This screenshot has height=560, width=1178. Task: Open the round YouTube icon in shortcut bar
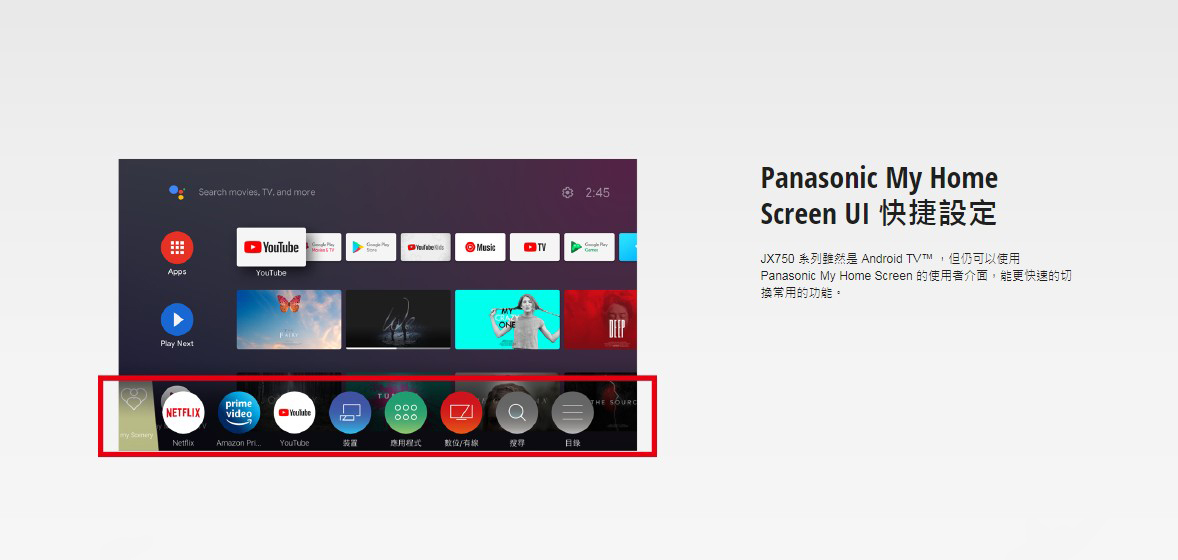click(x=294, y=413)
